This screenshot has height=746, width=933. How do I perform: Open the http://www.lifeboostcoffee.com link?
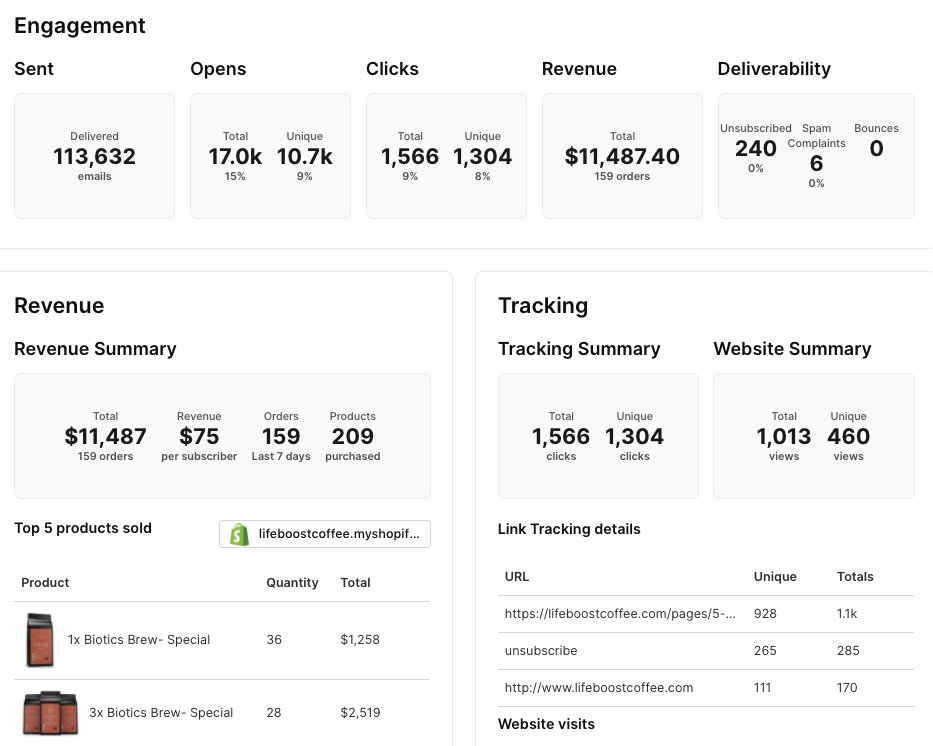598,687
